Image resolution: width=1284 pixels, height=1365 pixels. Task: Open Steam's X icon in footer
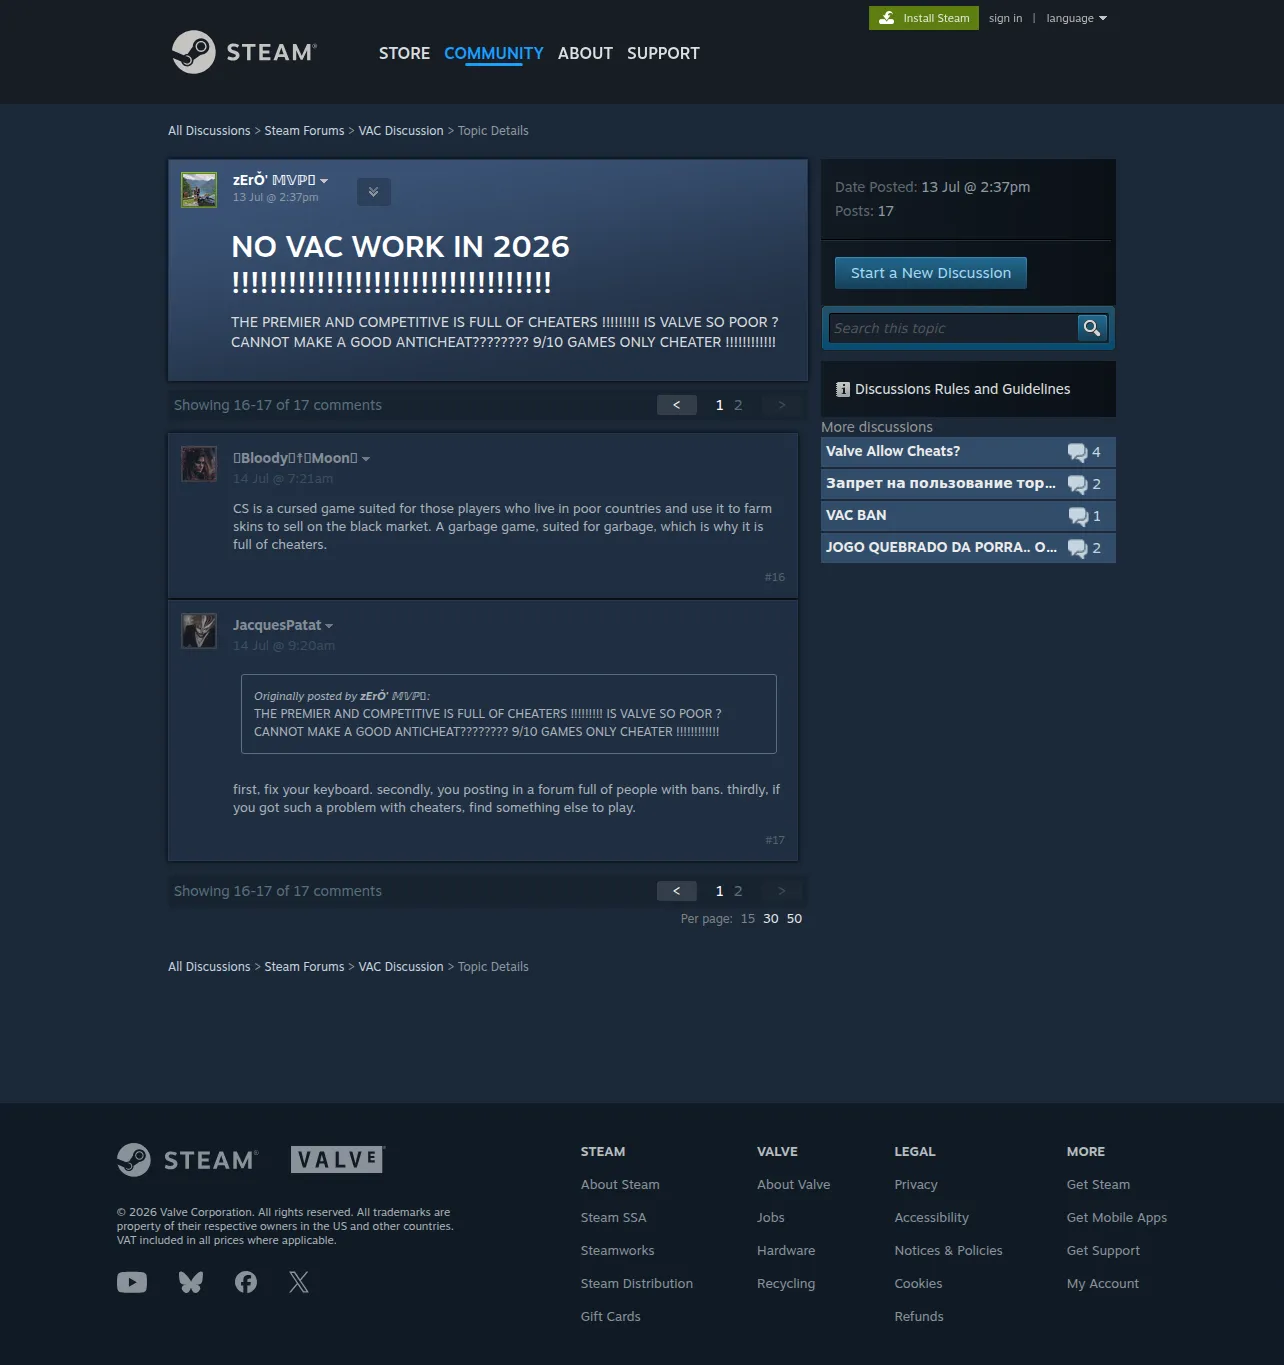299,1282
